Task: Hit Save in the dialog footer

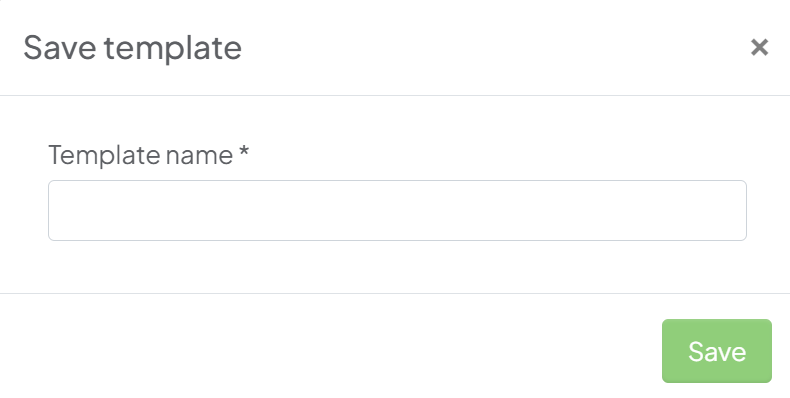Action: 716,351
